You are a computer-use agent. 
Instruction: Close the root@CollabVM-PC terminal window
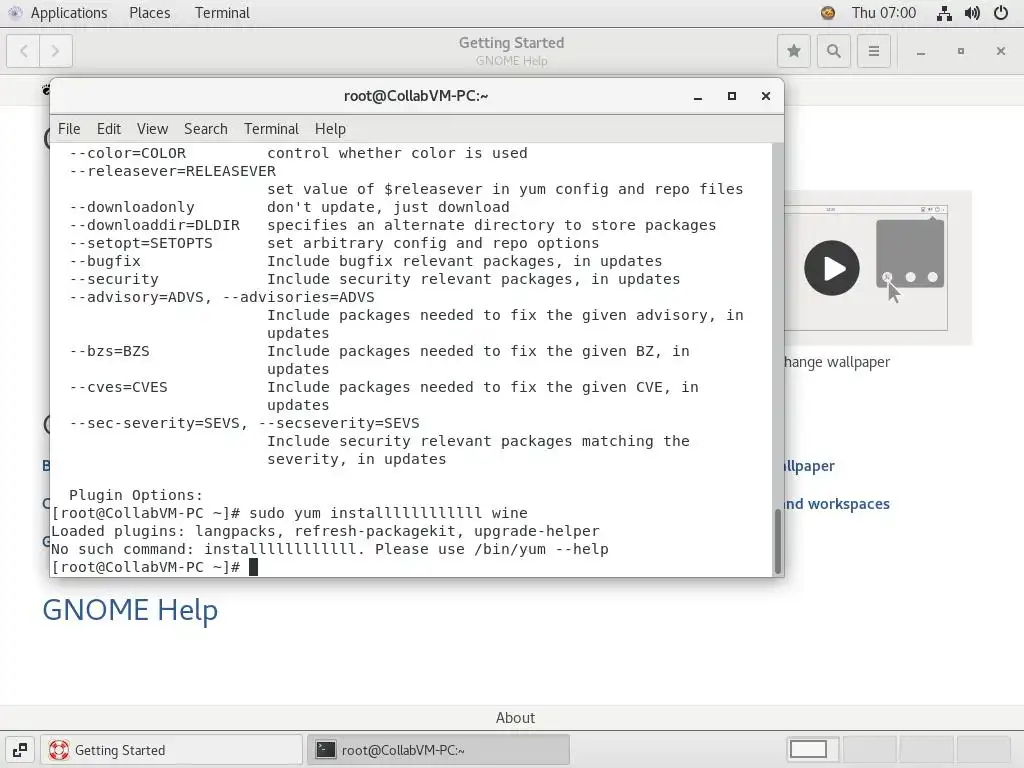766,96
